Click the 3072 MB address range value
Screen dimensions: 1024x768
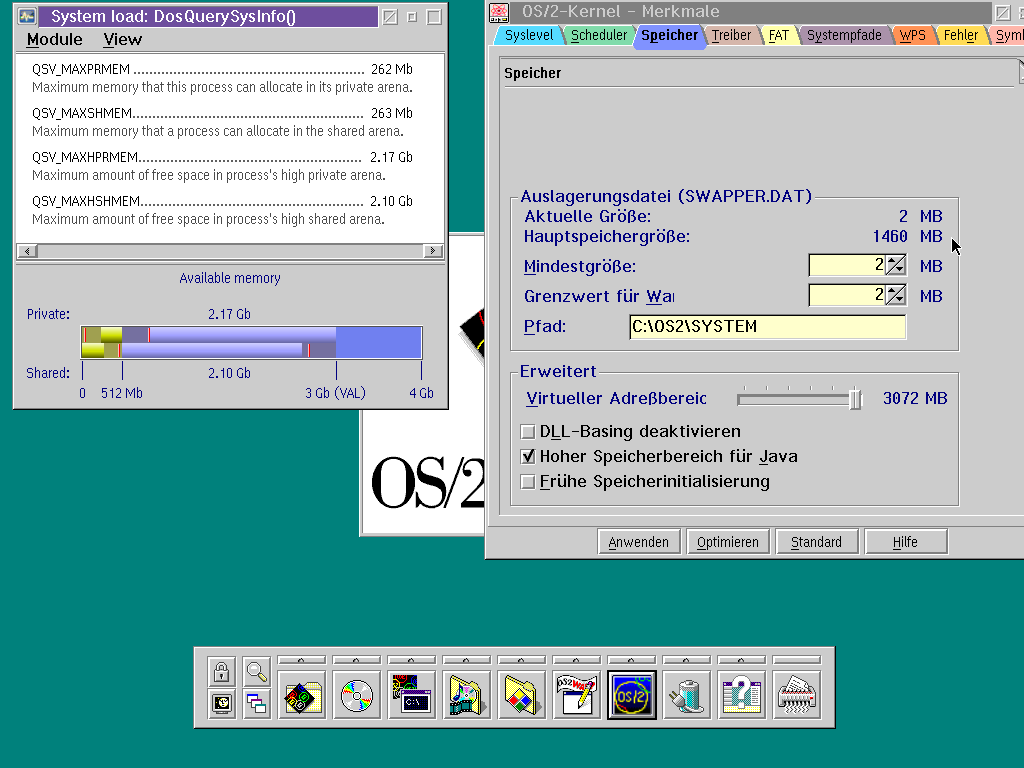pos(915,398)
